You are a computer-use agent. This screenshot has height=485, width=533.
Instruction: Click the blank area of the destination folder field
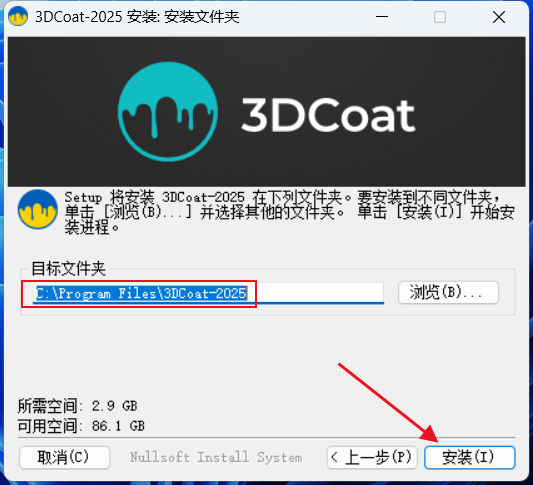pos(316,293)
